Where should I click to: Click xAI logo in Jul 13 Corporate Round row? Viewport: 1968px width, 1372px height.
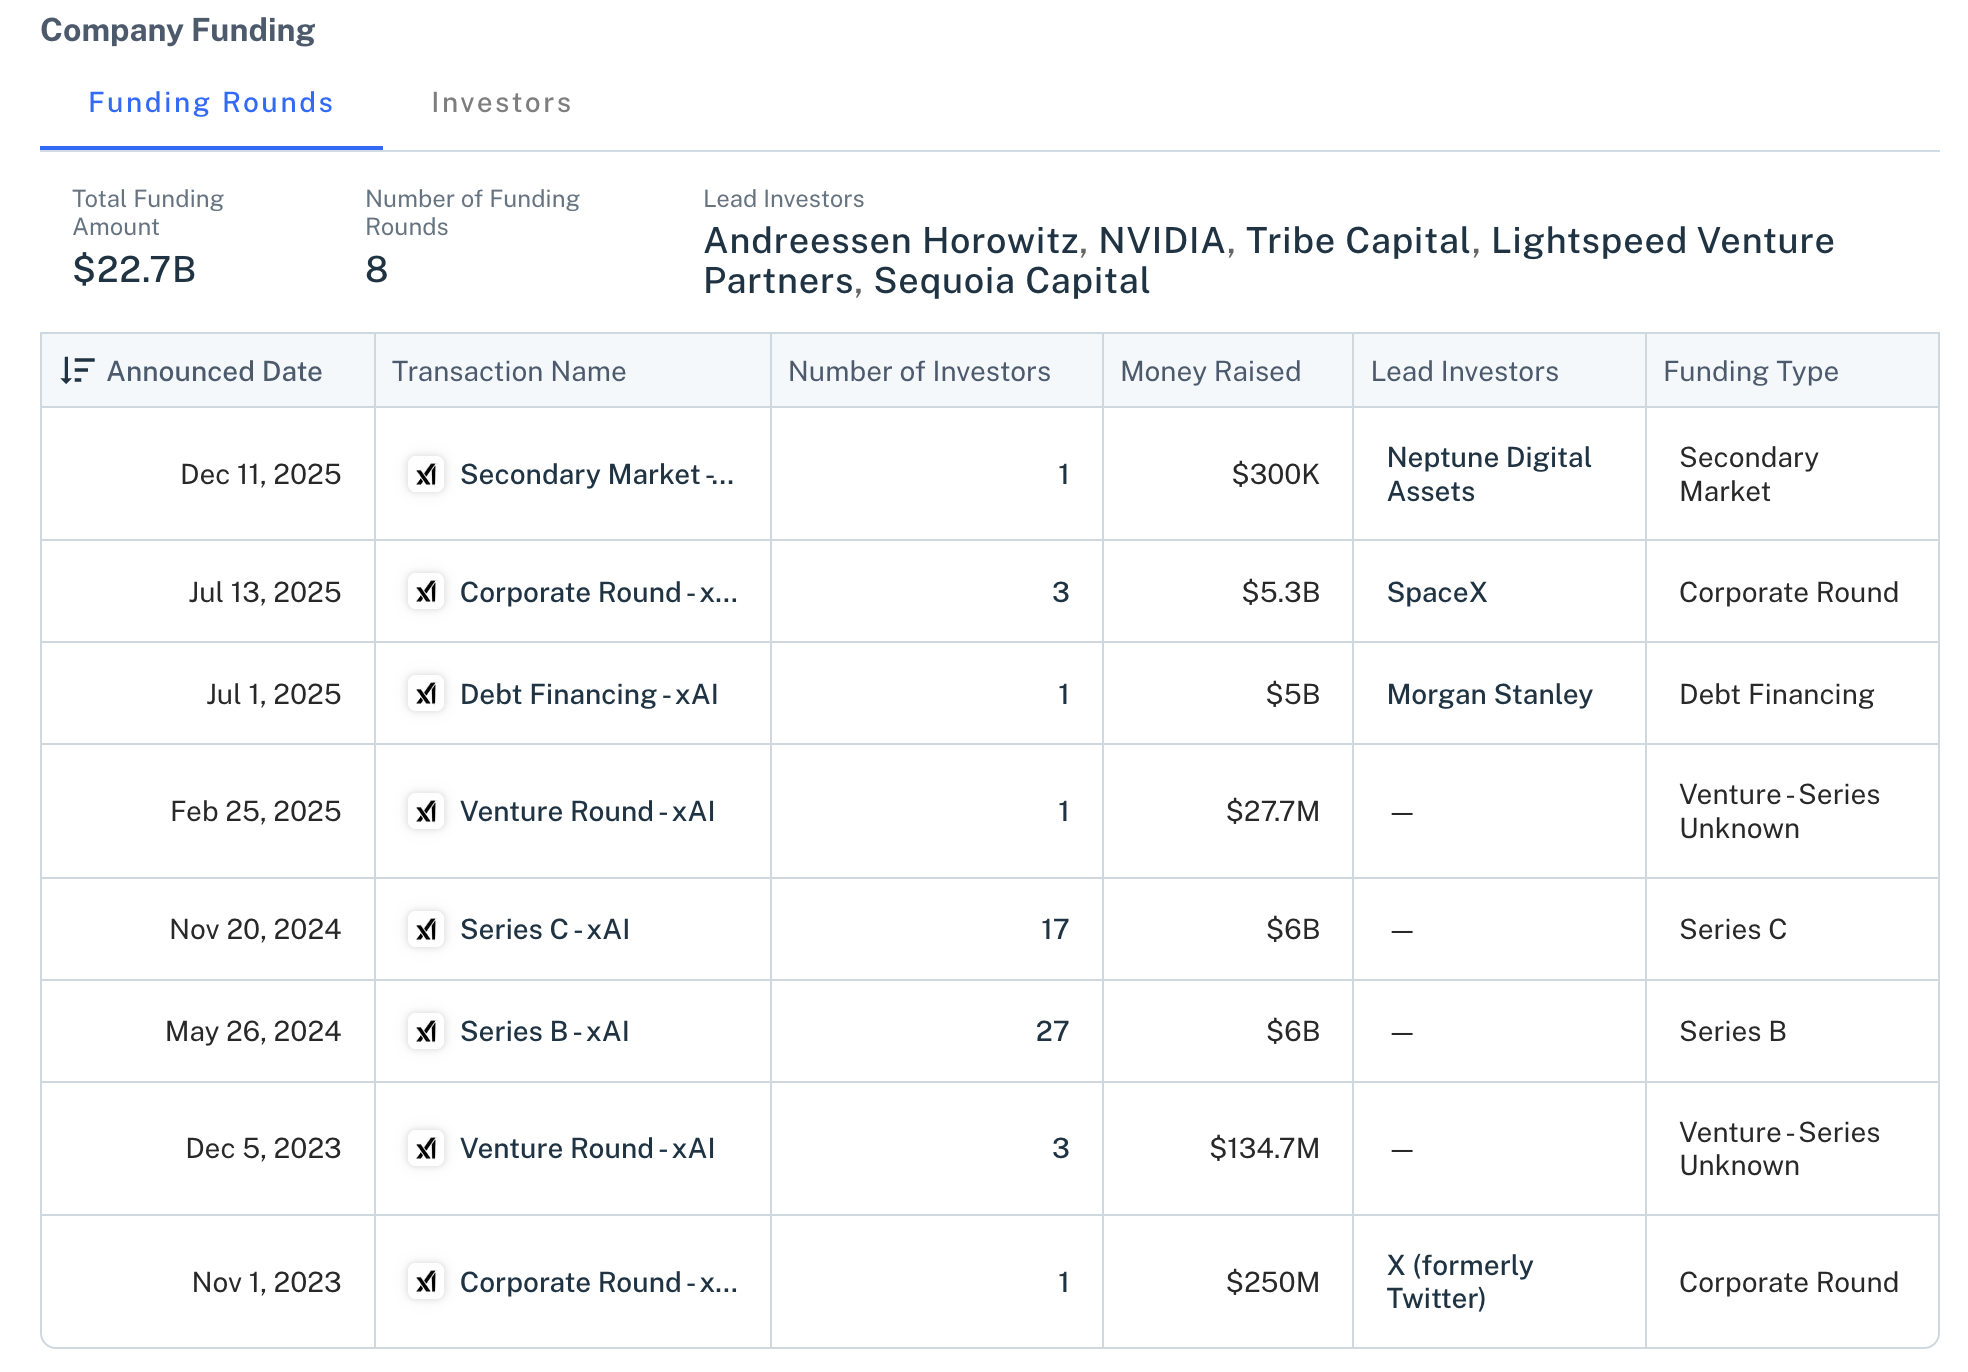click(x=426, y=592)
